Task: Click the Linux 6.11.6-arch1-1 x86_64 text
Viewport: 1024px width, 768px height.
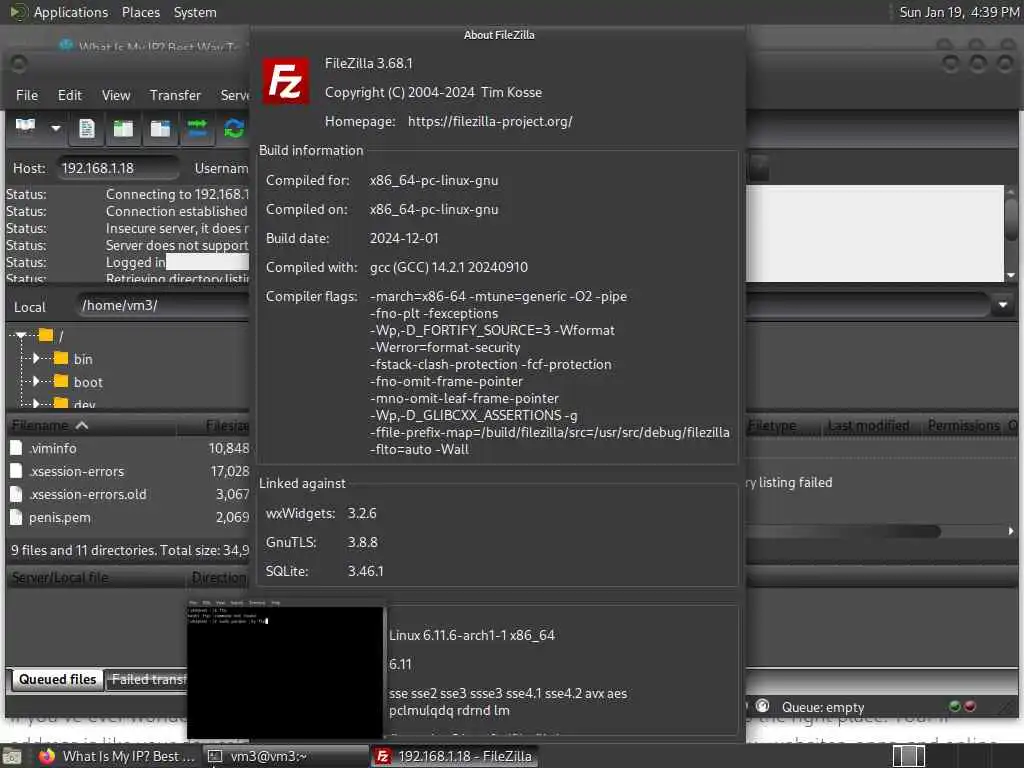Action: pyautogui.click(x=472, y=635)
